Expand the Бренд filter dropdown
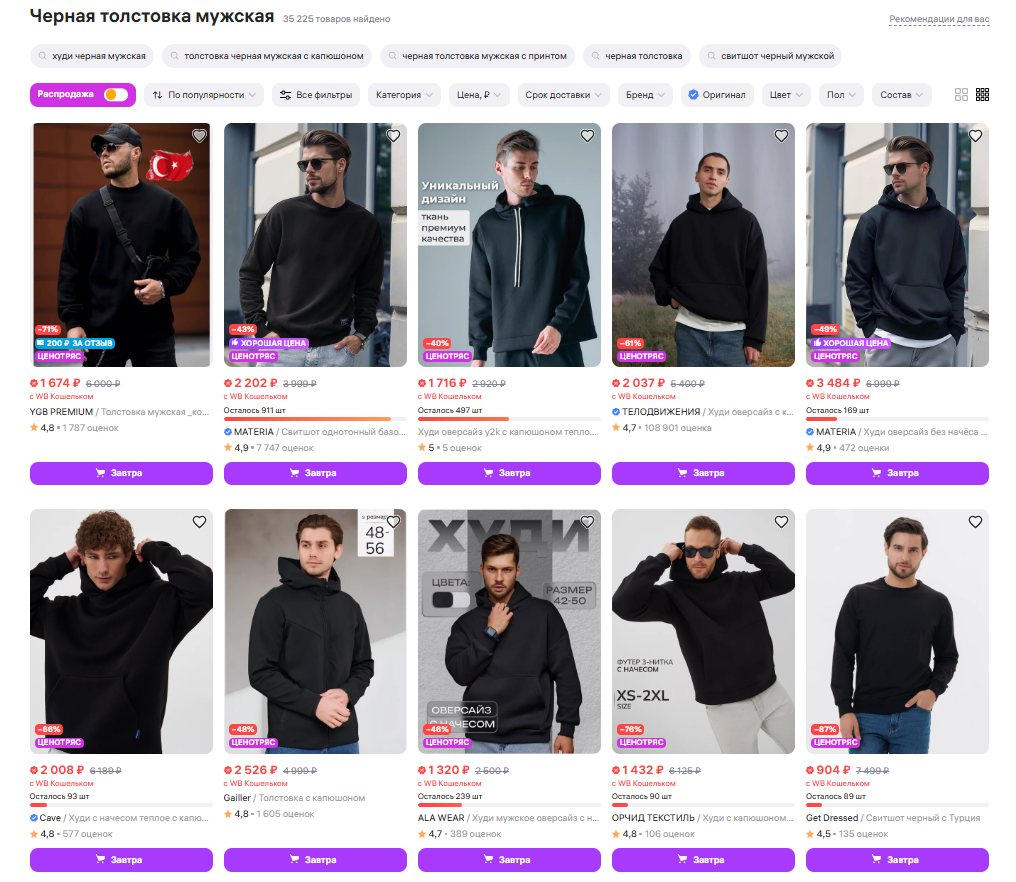The height and width of the screenshot is (882, 1016). [x=646, y=95]
